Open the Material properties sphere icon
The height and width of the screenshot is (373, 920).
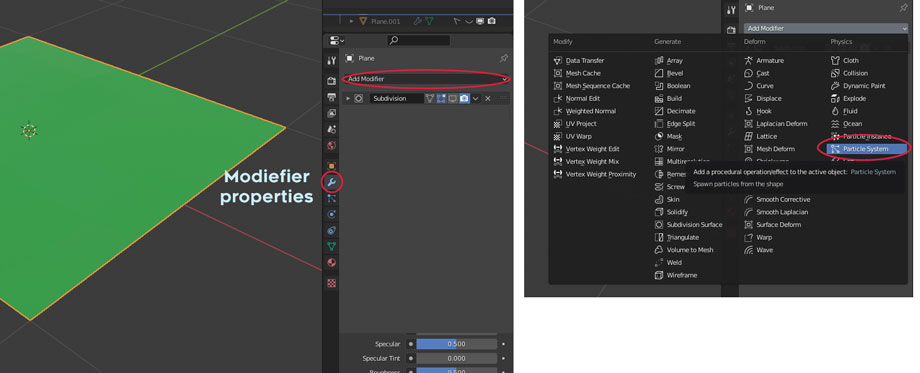(332, 263)
